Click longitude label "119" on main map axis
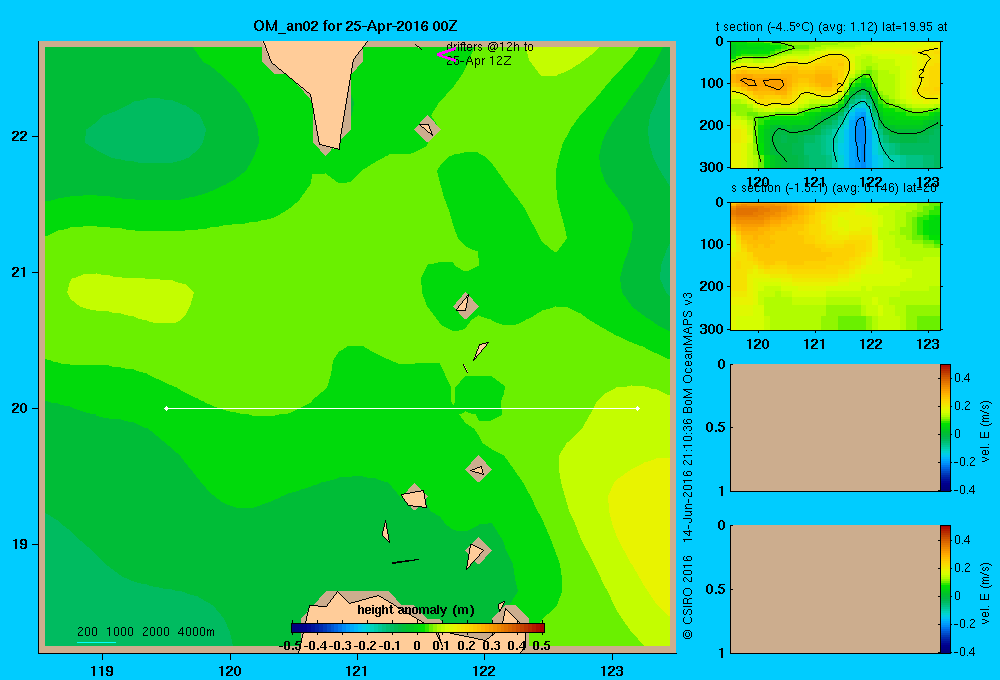The height and width of the screenshot is (680, 1000). pos(102,670)
